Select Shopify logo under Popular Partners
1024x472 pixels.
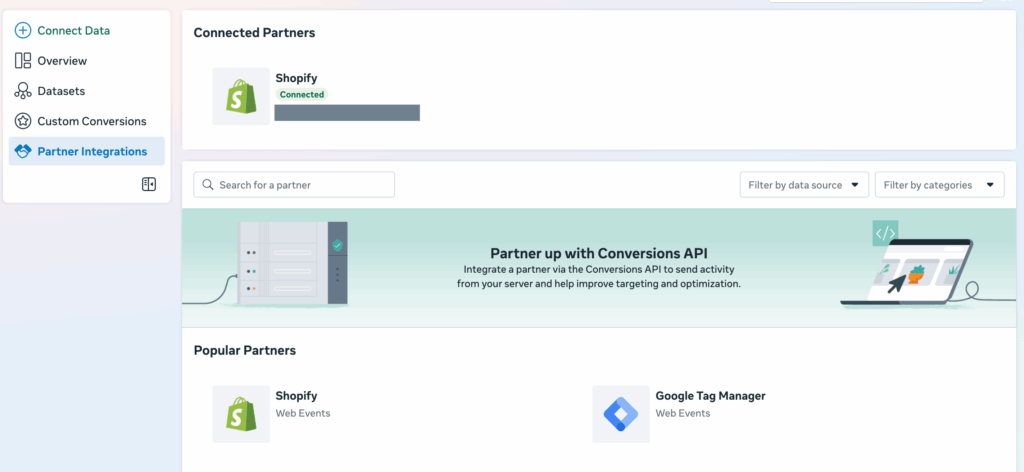click(x=241, y=414)
